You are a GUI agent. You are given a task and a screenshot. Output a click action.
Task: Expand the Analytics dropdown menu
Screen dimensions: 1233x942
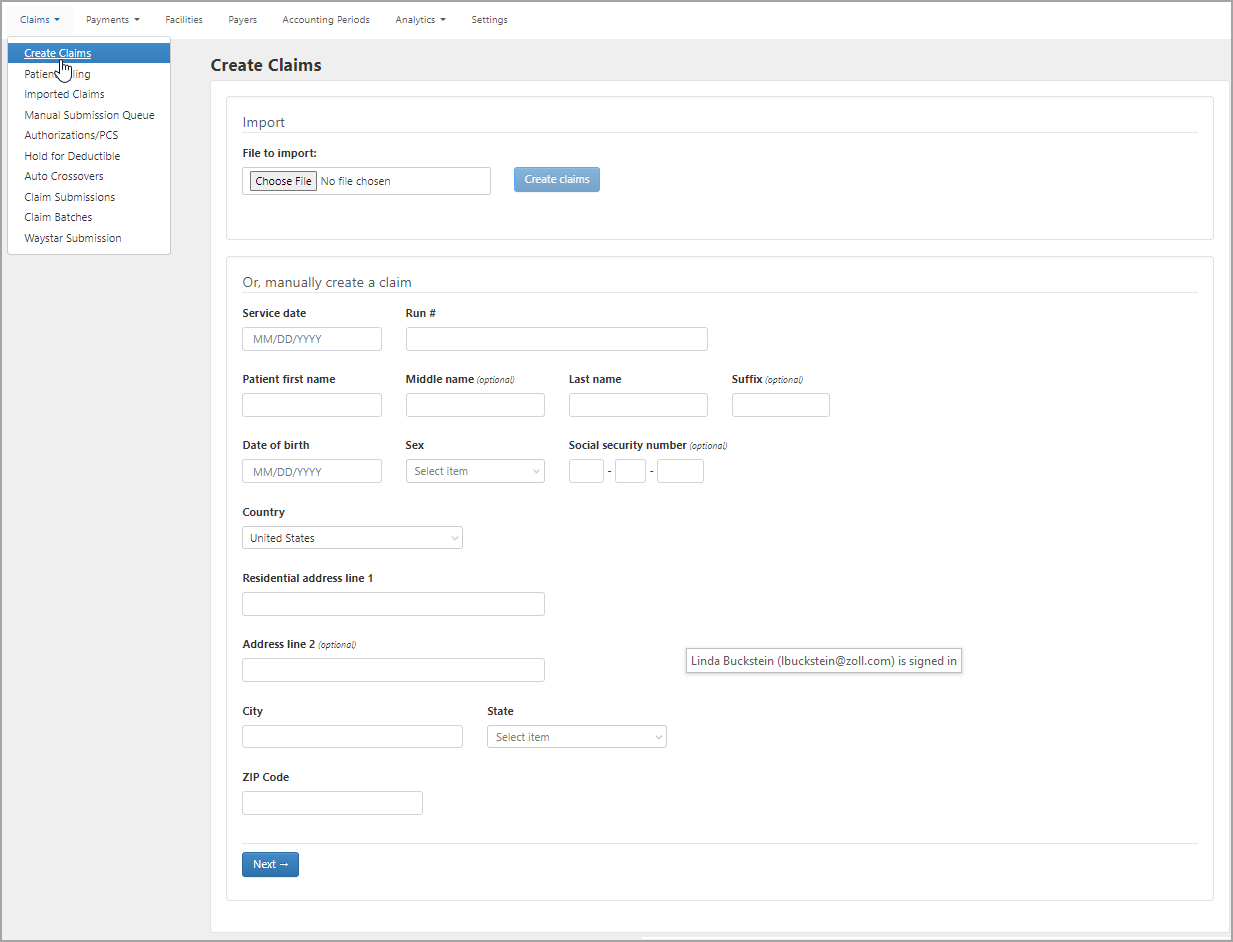pos(420,20)
